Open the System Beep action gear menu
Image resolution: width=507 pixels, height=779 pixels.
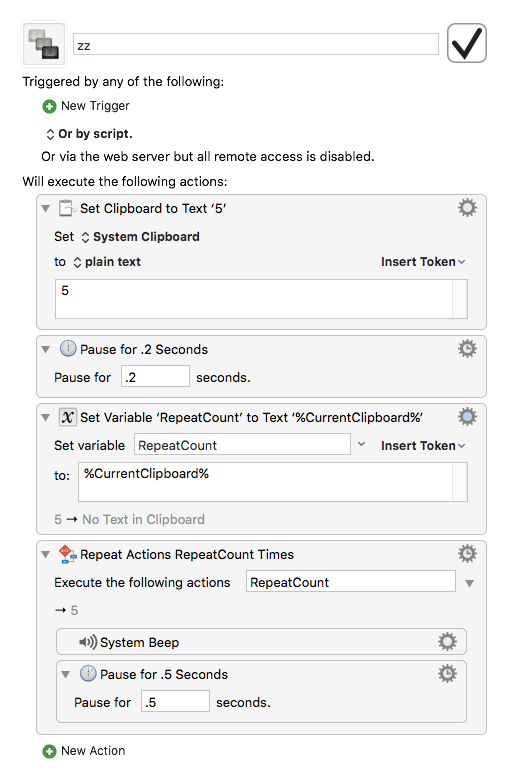tap(447, 642)
